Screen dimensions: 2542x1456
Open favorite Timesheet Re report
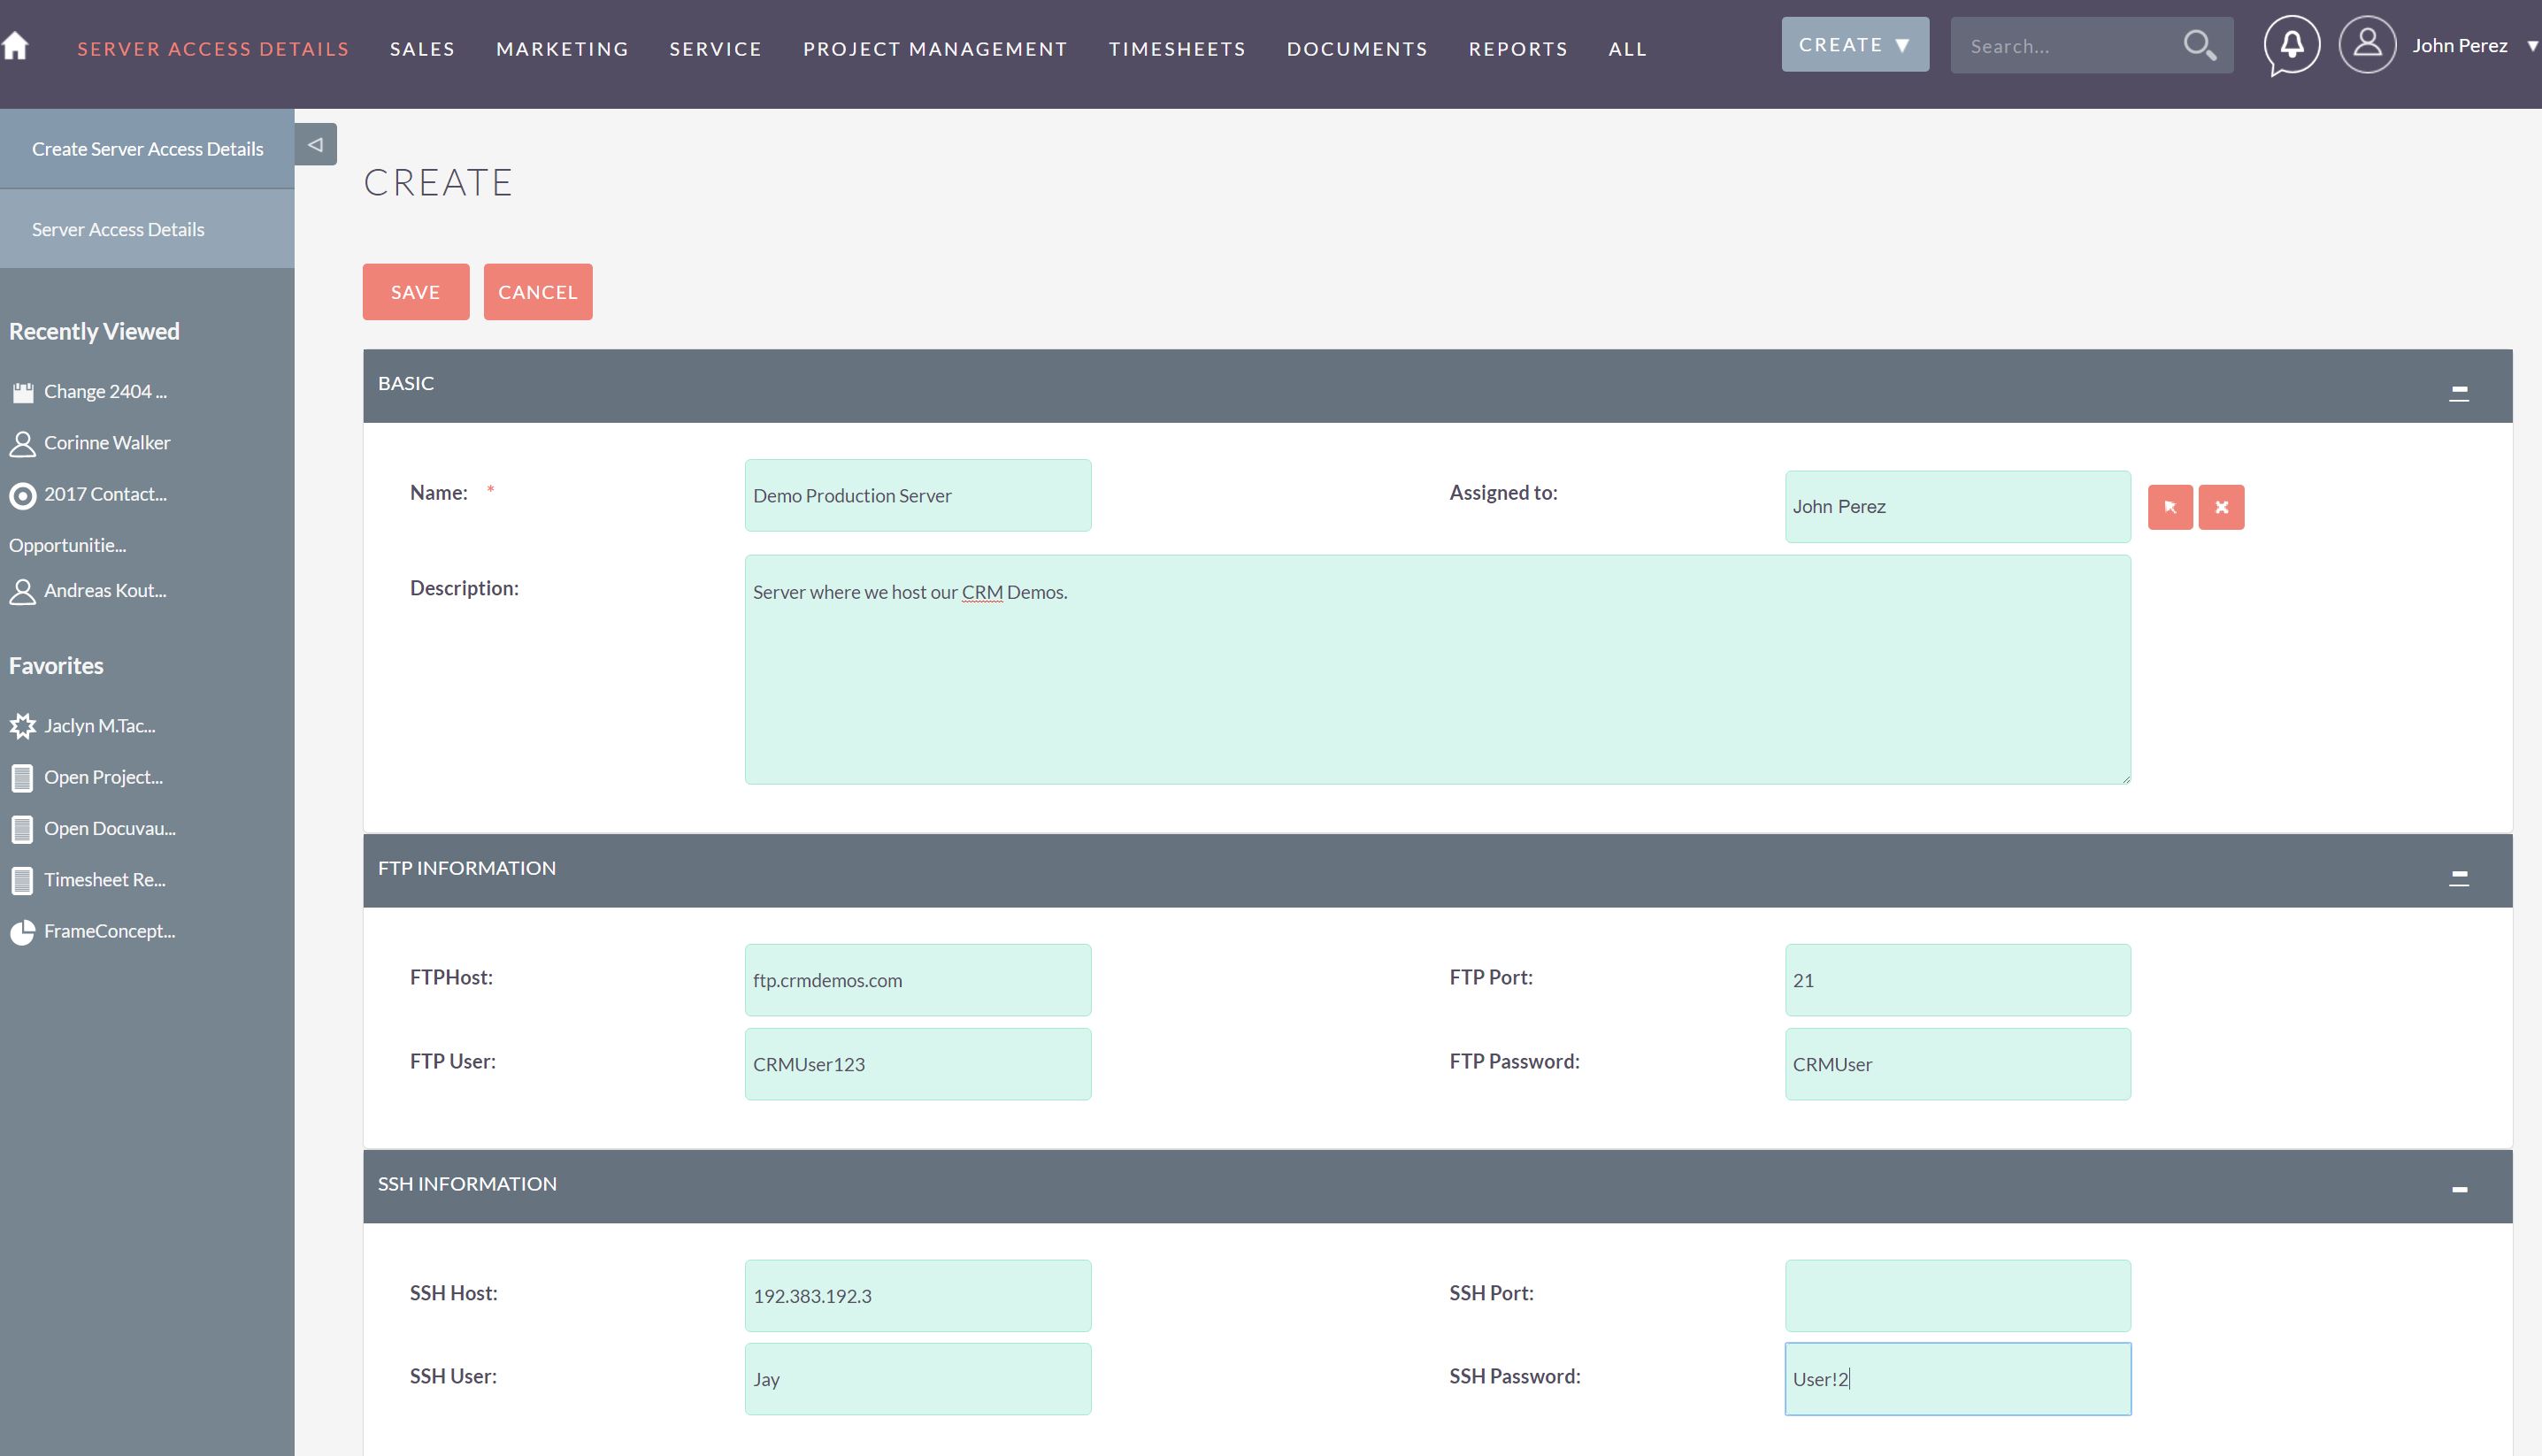tap(105, 880)
